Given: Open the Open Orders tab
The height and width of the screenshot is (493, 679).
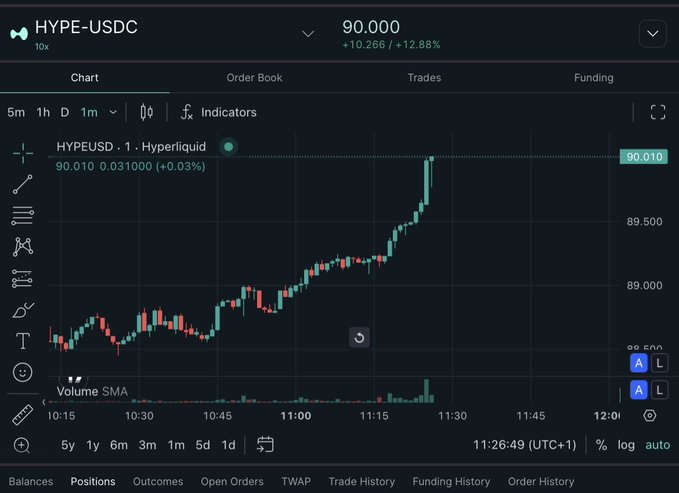Looking at the screenshot, I should (x=232, y=481).
